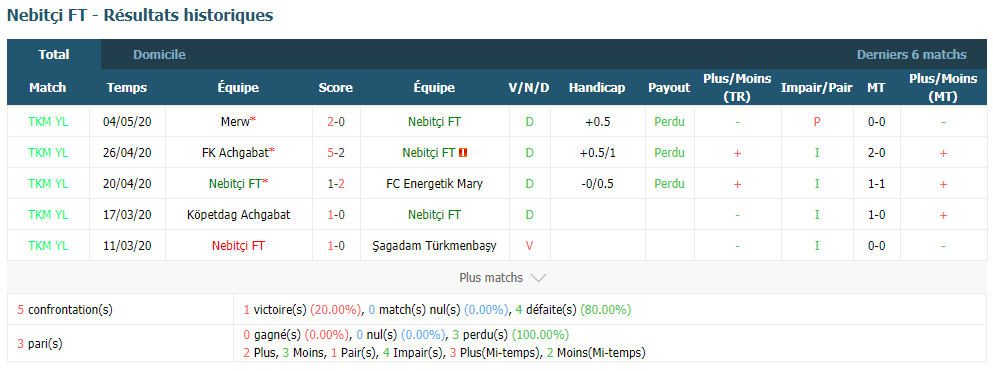The height and width of the screenshot is (371, 993).
Task: Open the FK Achgabat team link
Action: click(234, 153)
